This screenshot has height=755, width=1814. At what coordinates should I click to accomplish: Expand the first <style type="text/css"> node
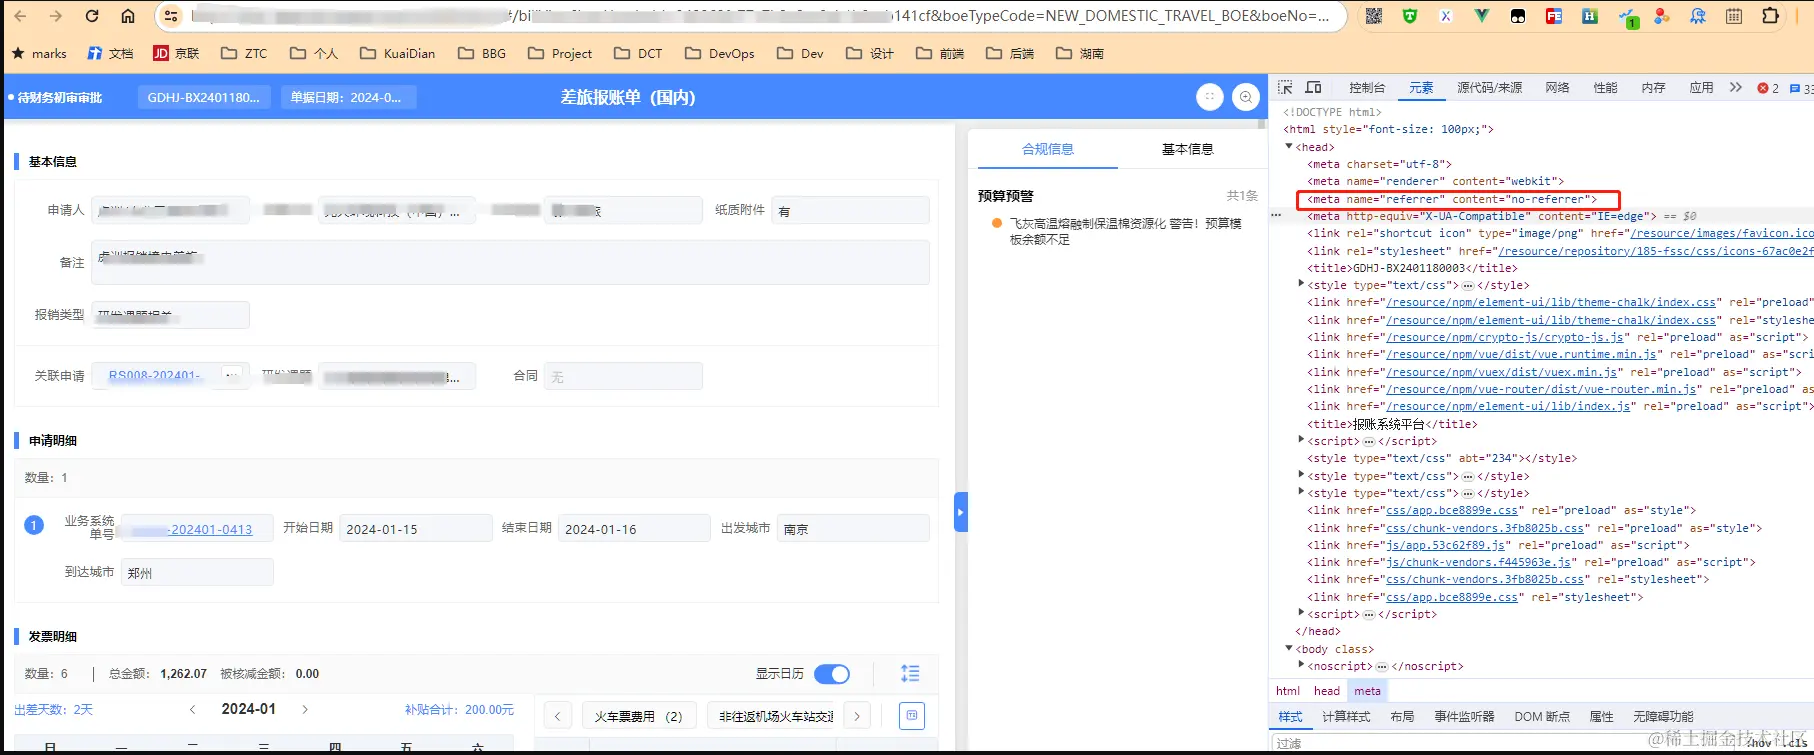[1301, 285]
